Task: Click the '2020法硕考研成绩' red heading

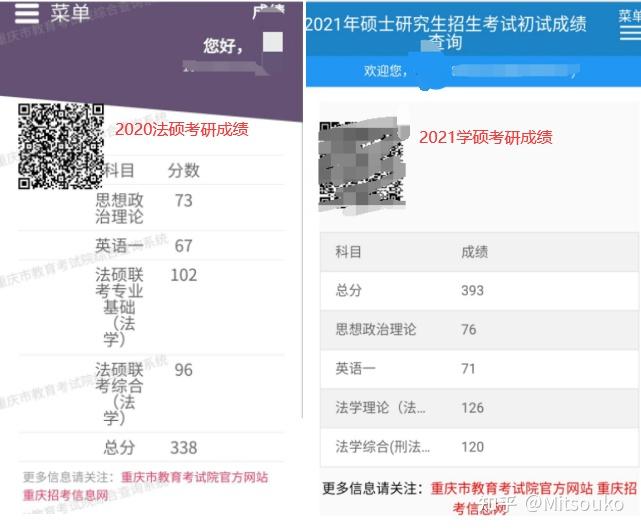Action: [182, 129]
